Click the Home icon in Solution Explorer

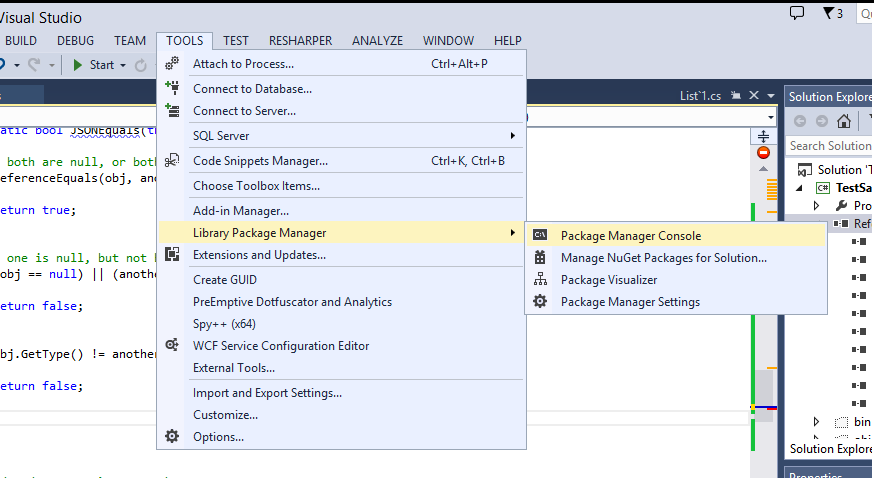[x=845, y=121]
